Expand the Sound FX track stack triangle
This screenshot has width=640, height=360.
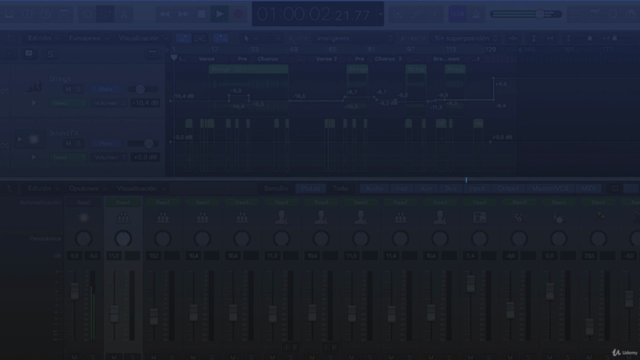19,139
